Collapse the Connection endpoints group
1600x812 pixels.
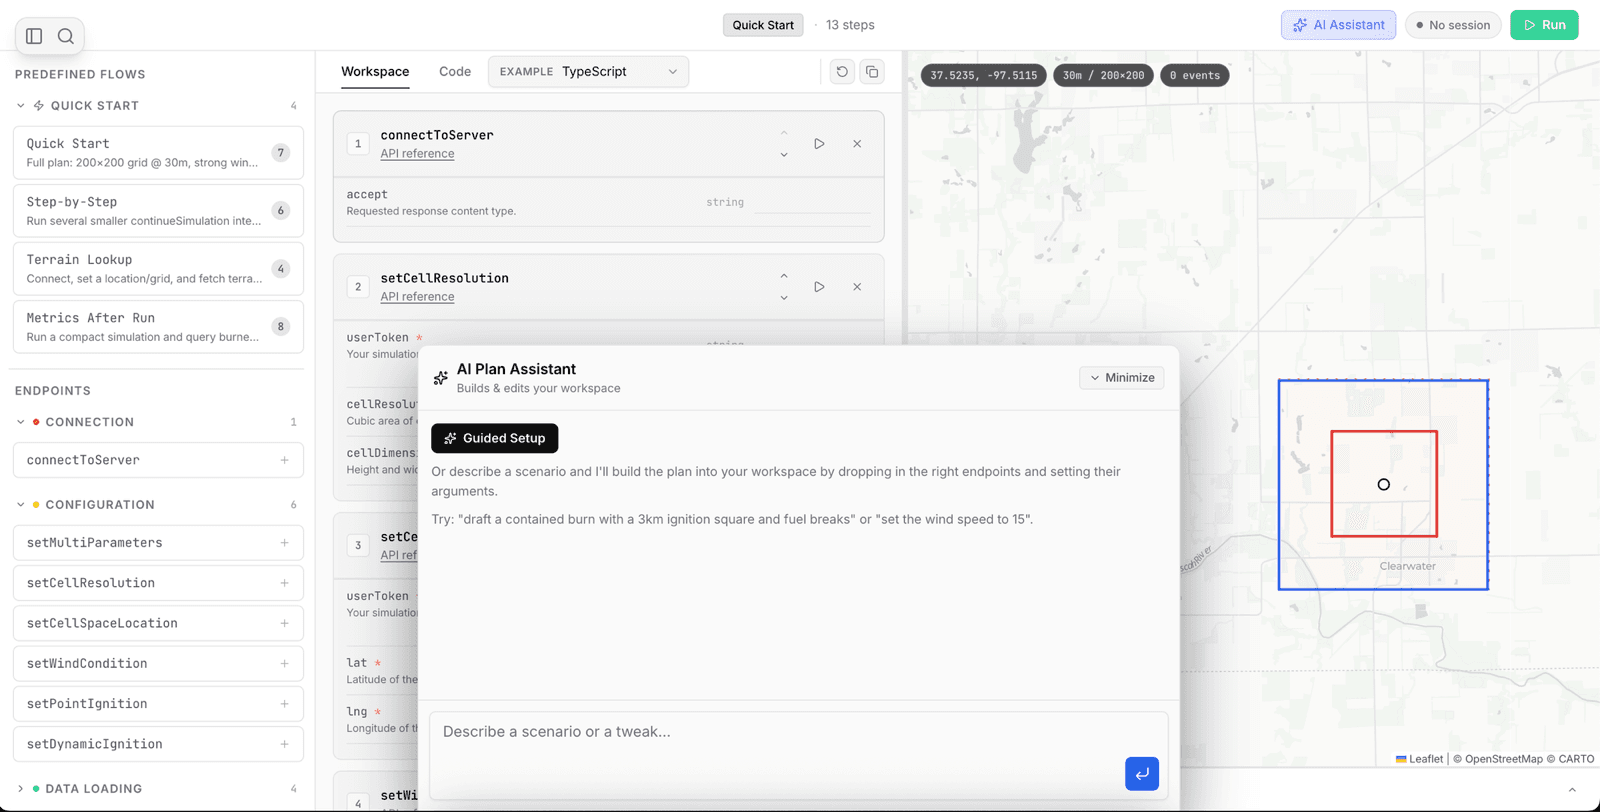(21, 422)
